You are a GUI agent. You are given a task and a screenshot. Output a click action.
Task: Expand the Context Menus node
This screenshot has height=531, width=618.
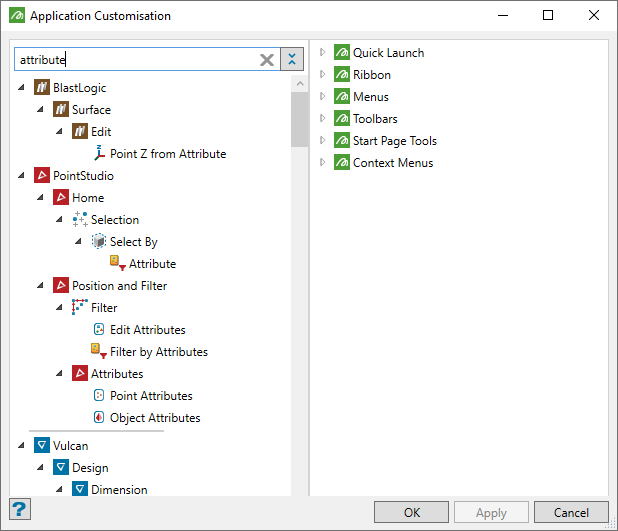(x=322, y=162)
